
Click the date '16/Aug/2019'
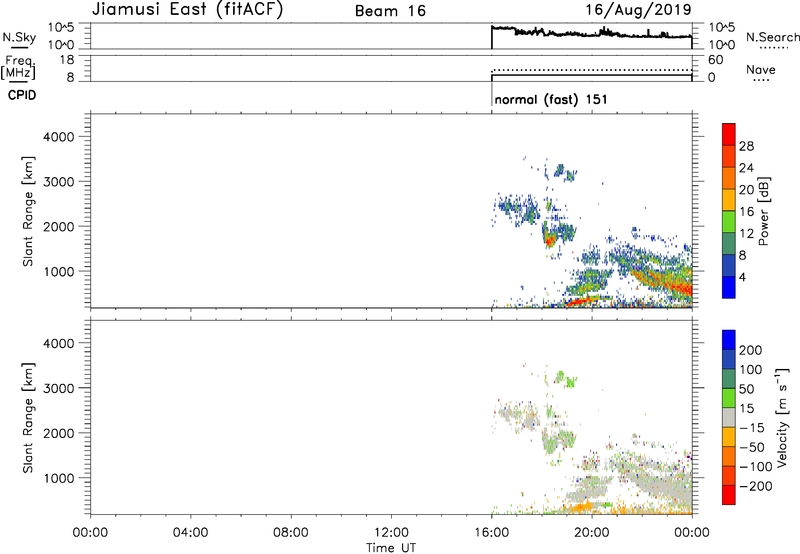pos(638,10)
